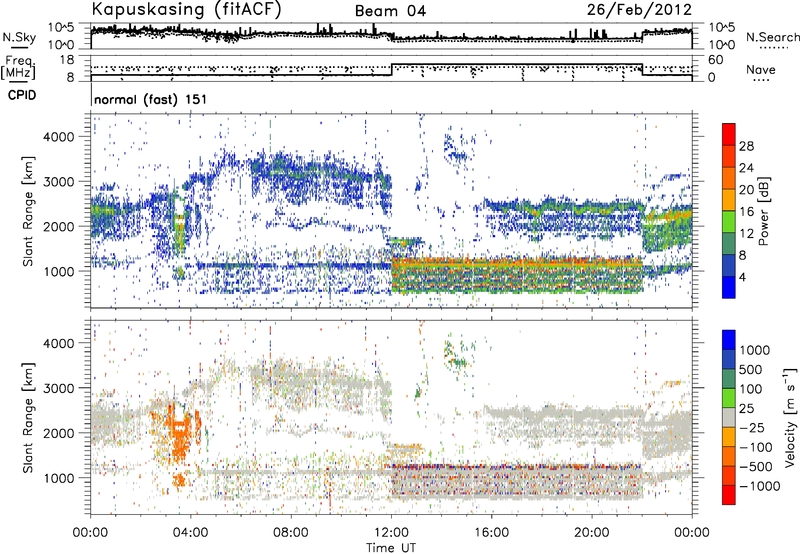Image resolution: width=800 pixels, height=554 pixels.
Task: Click the dense power band after 12:00 near 1000 km
Action: 516,275
